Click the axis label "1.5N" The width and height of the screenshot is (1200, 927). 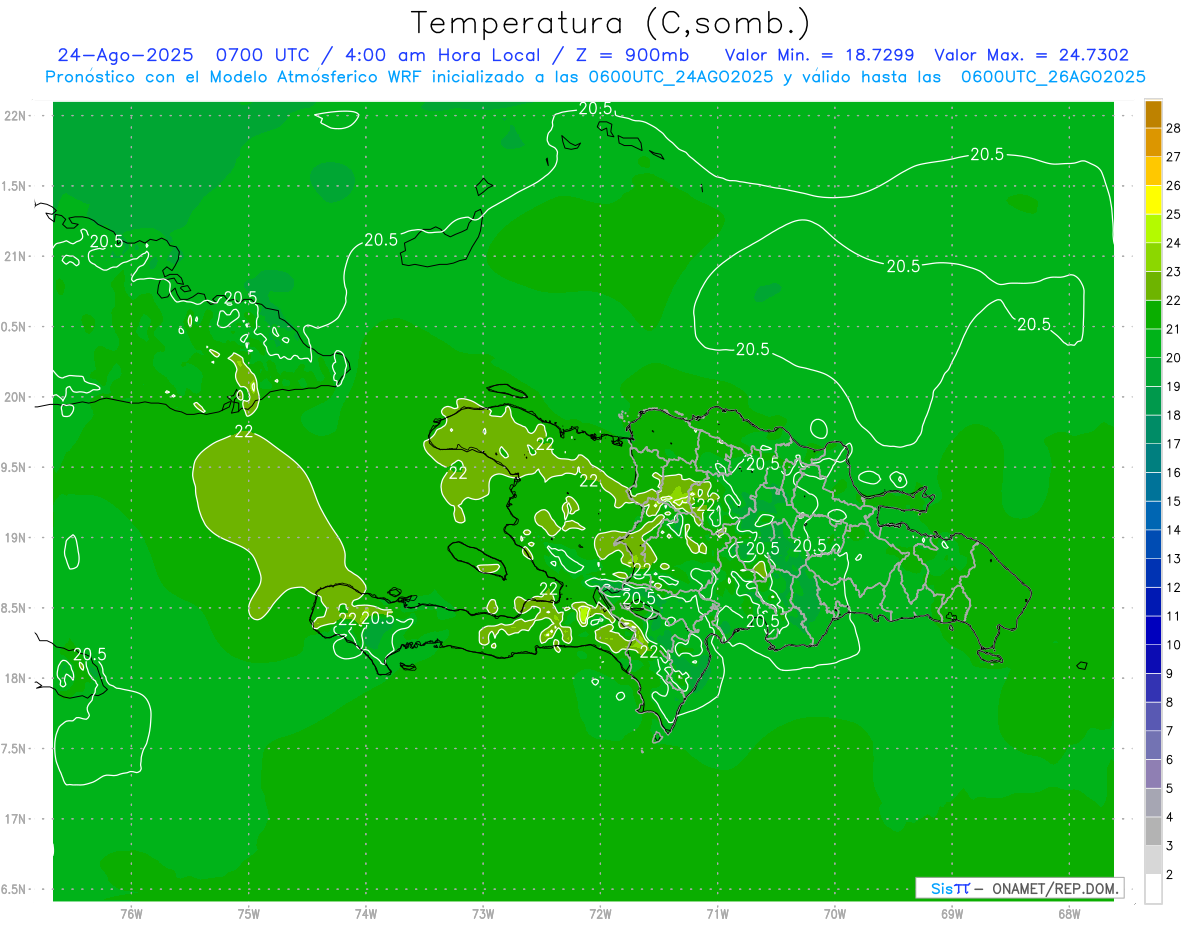pos(14,186)
